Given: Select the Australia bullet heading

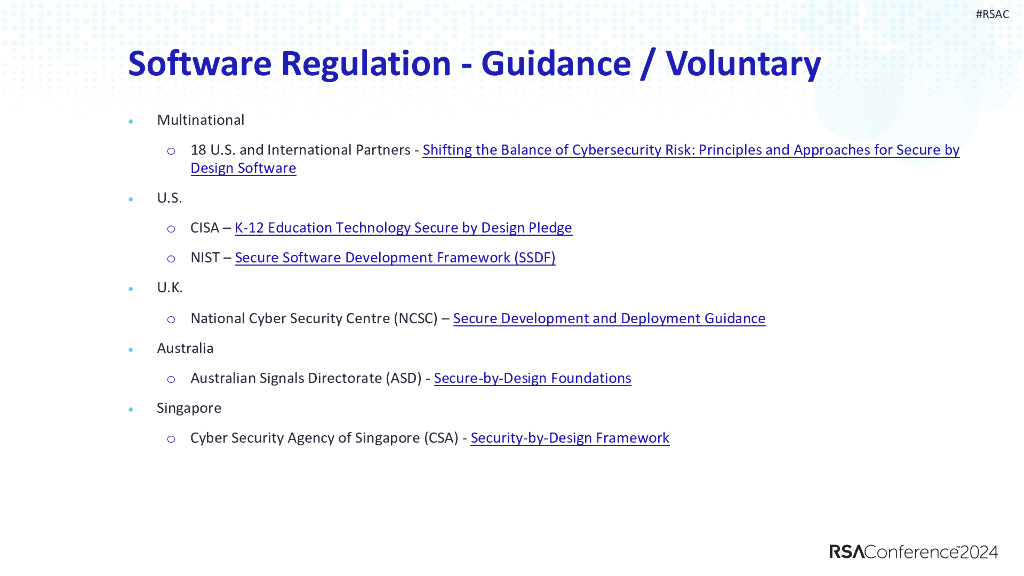Looking at the screenshot, I should [x=185, y=348].
